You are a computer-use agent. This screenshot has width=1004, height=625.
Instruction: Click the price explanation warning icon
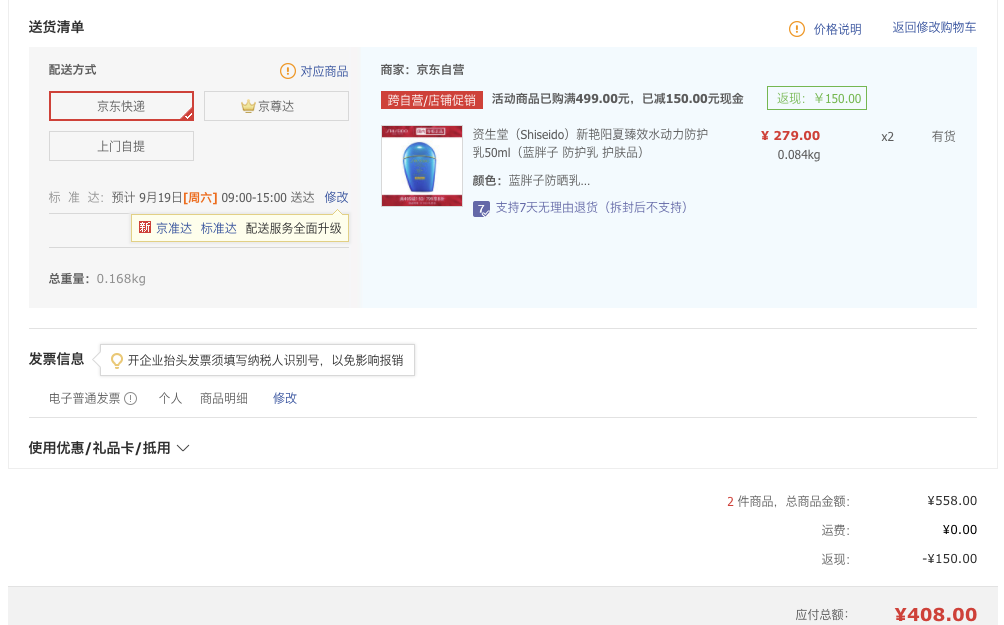coord(797,29)
